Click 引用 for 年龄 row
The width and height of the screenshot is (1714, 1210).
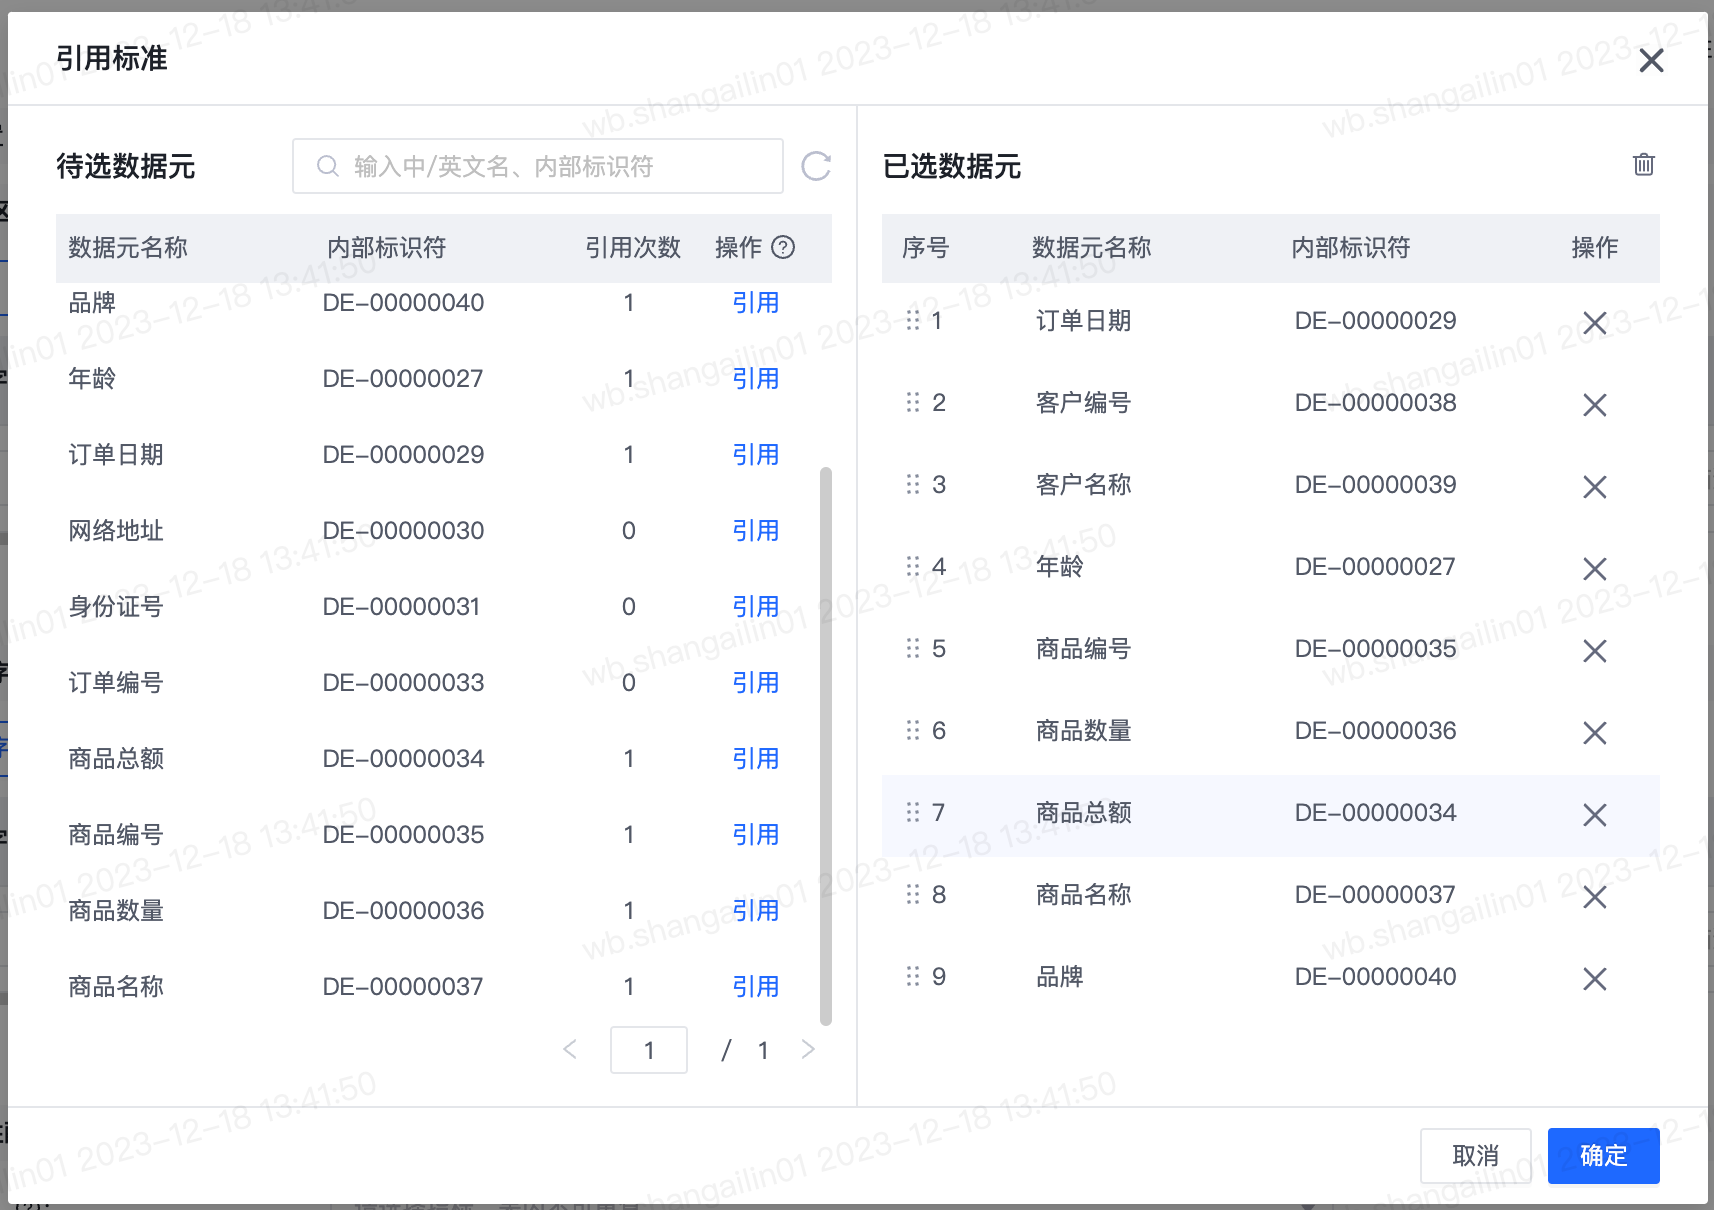(x=755, y=378)
